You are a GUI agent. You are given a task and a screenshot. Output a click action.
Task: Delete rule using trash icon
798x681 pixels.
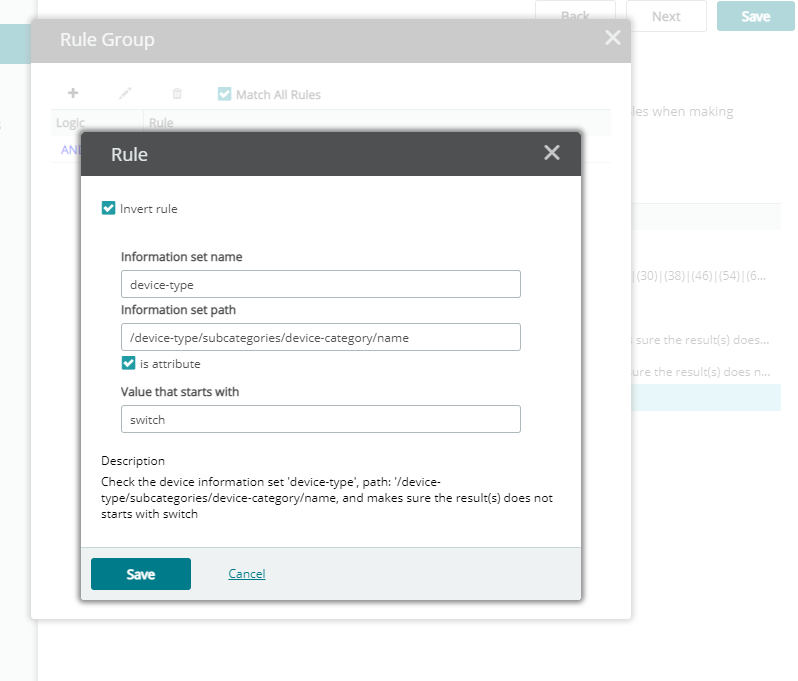coord(177,94)
